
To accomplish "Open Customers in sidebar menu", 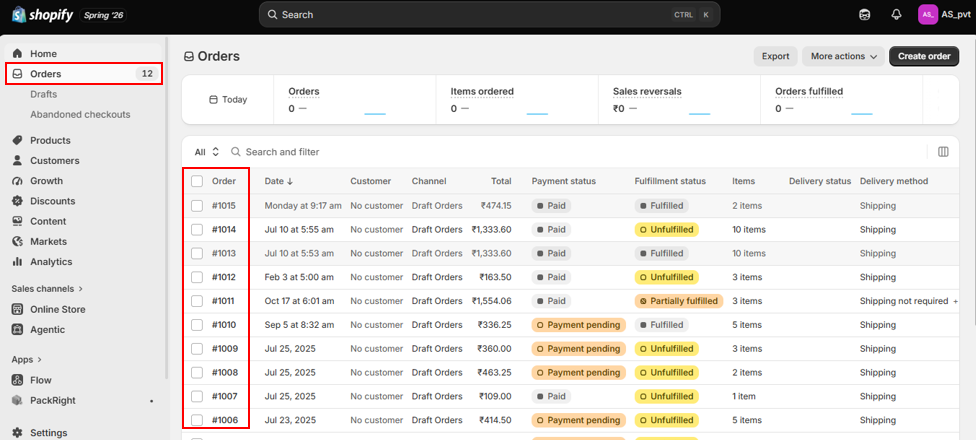I will point(55,161).
